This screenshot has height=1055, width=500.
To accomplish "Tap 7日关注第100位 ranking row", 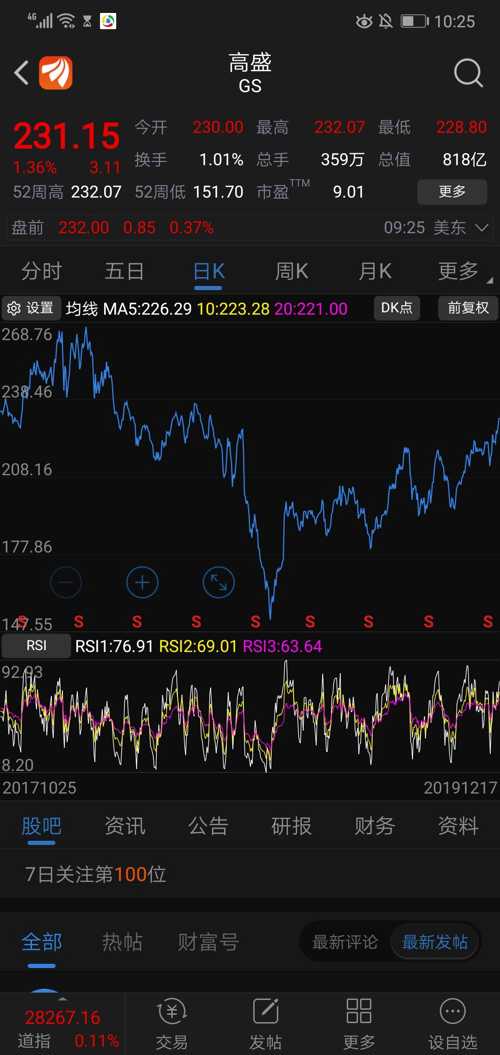I will (250, 874).
